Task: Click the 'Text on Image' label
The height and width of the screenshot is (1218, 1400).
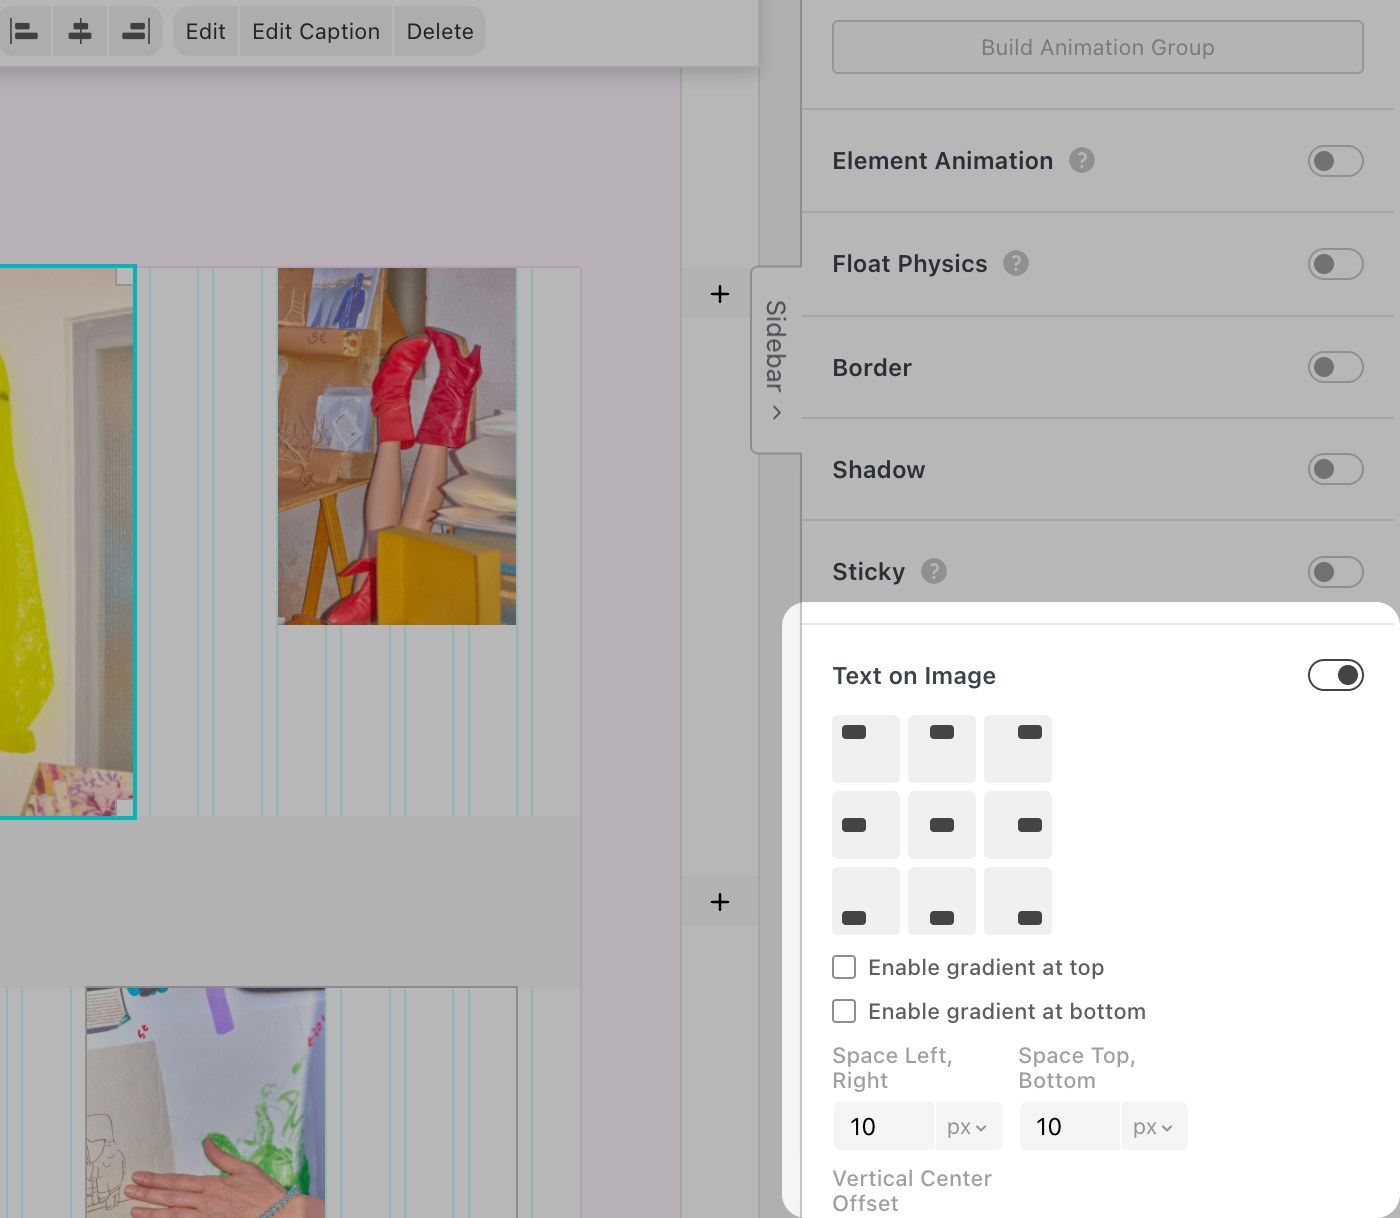Action: [914, 676]
